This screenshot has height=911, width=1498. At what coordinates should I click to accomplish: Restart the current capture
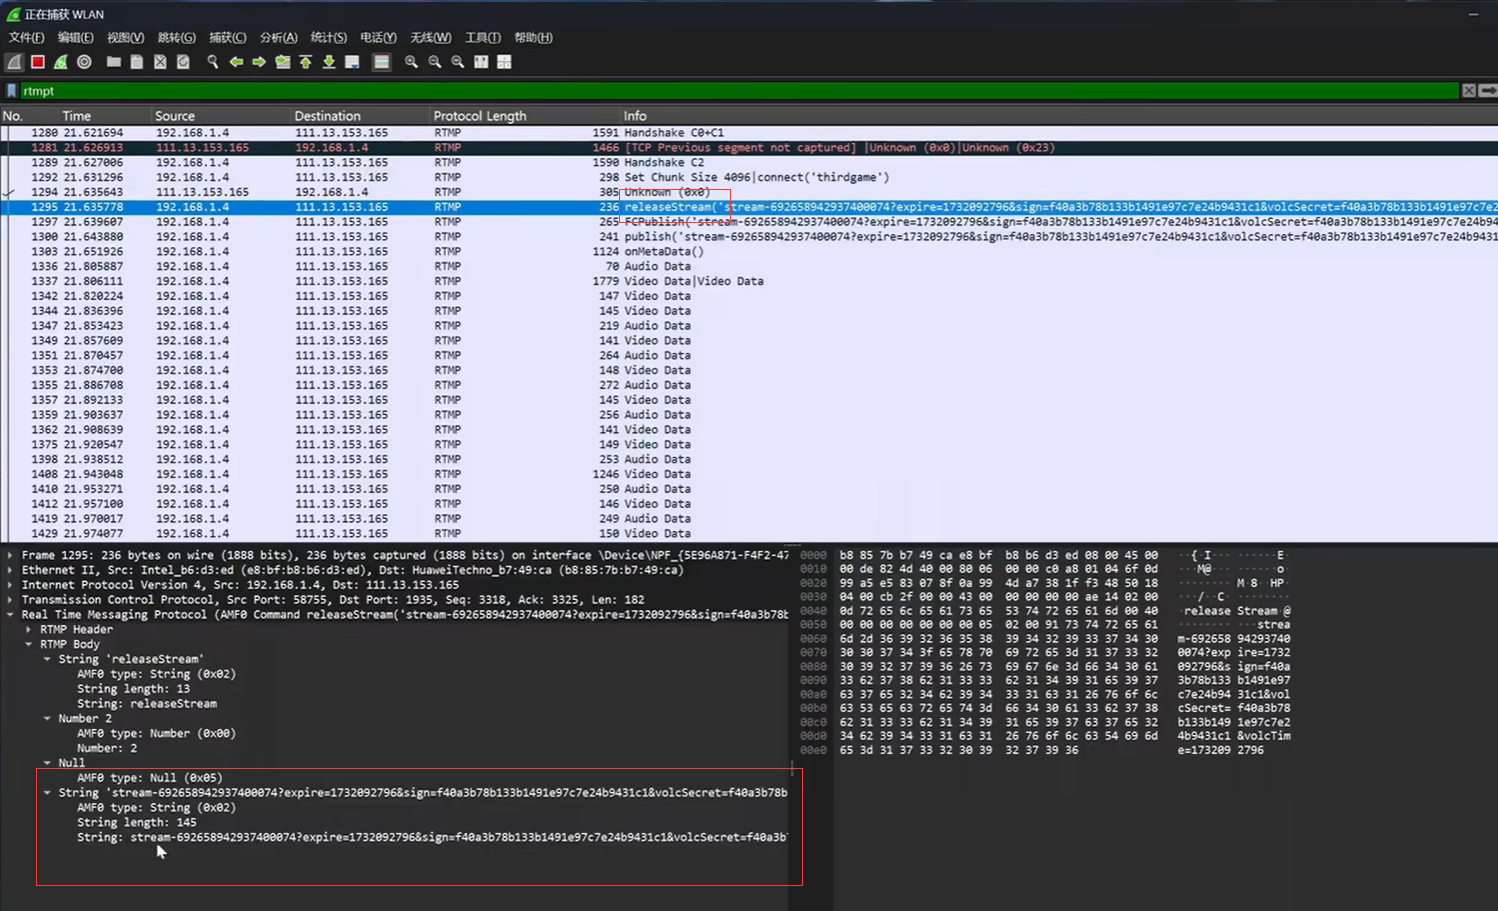61,62
